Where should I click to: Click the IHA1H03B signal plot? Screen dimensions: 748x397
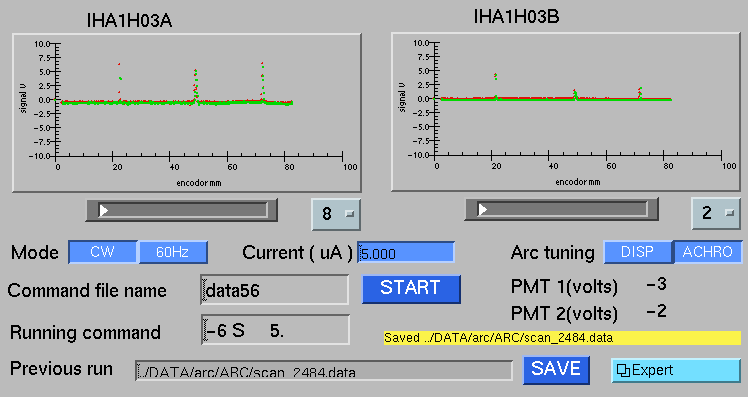point(566,112)
